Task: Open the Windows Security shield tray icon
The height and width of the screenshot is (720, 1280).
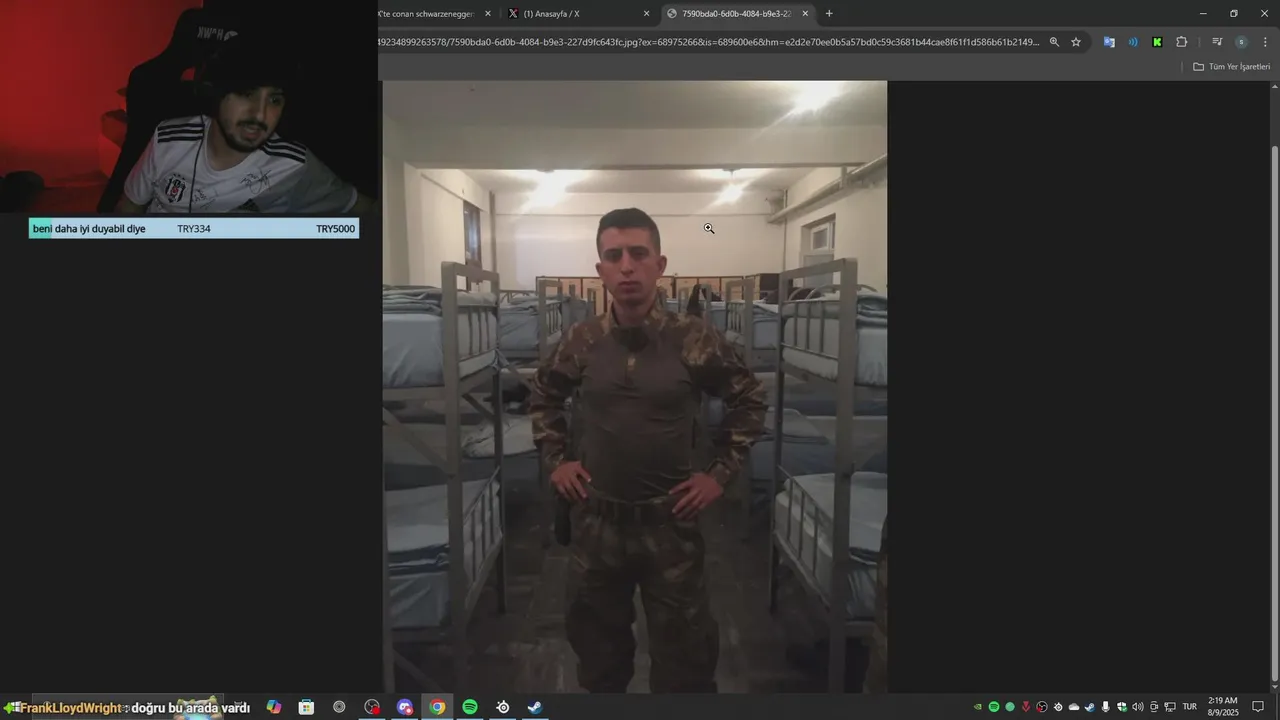Action: pyautogui.click(x=1122, y=707)
